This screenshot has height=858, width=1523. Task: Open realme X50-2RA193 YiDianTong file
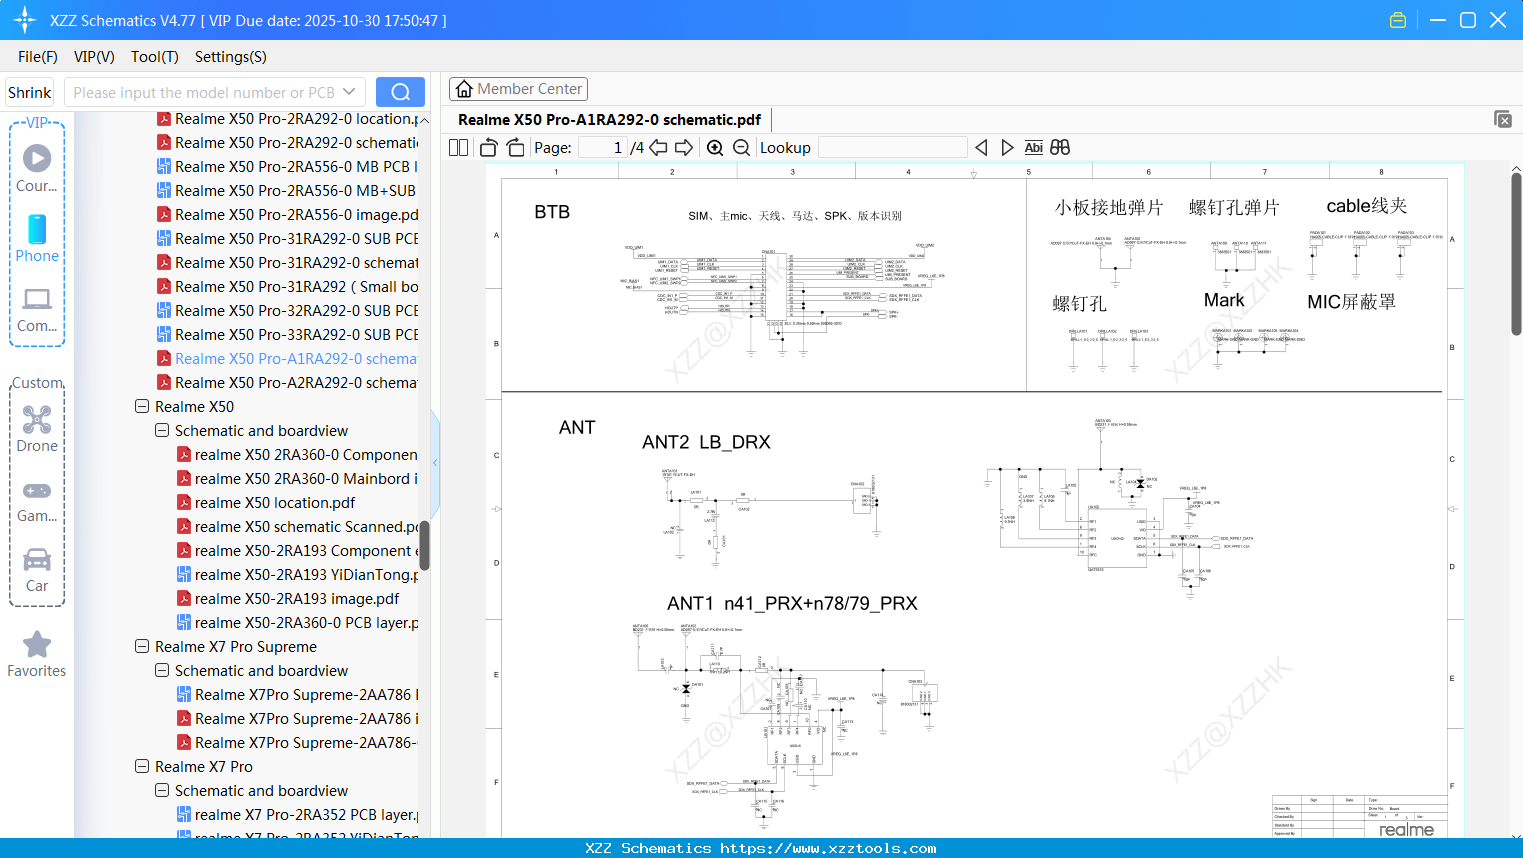(x=298, y=575)
